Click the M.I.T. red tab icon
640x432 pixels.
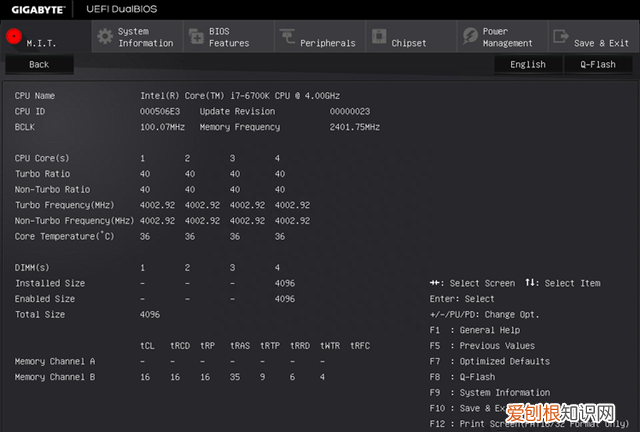(x=14, y=37)
